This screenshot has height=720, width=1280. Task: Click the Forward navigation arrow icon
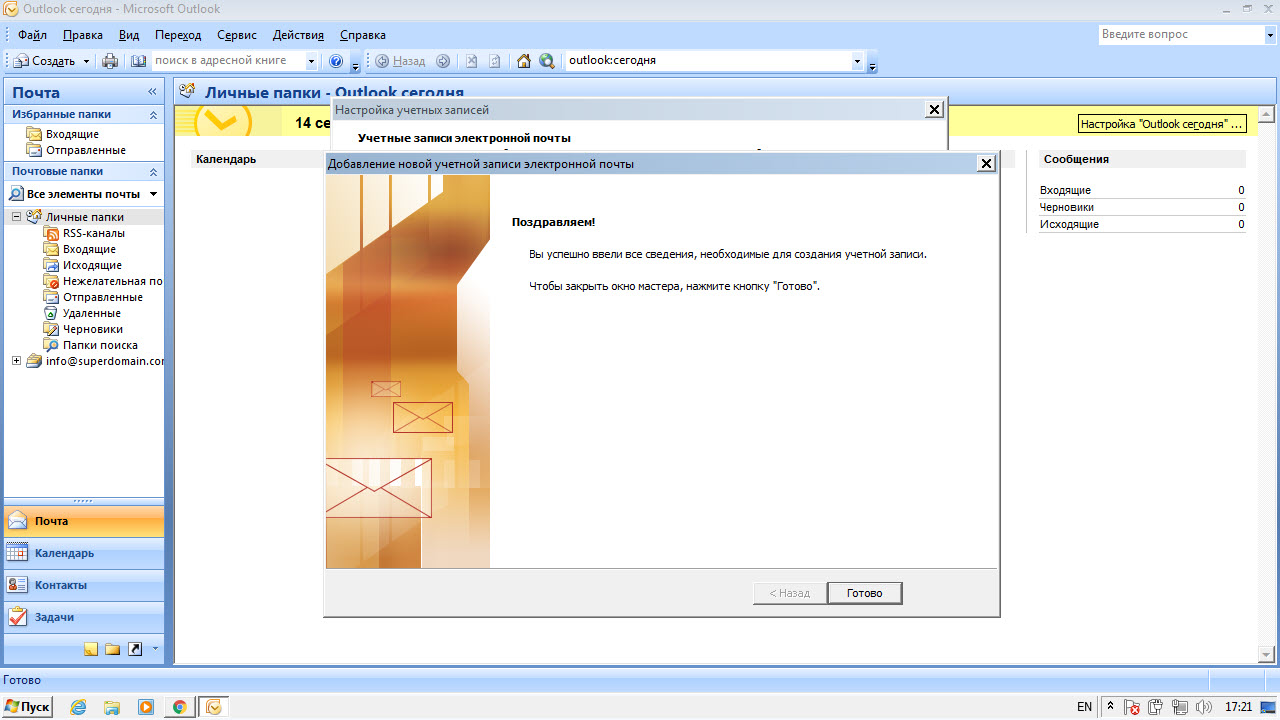pos(443,61)
